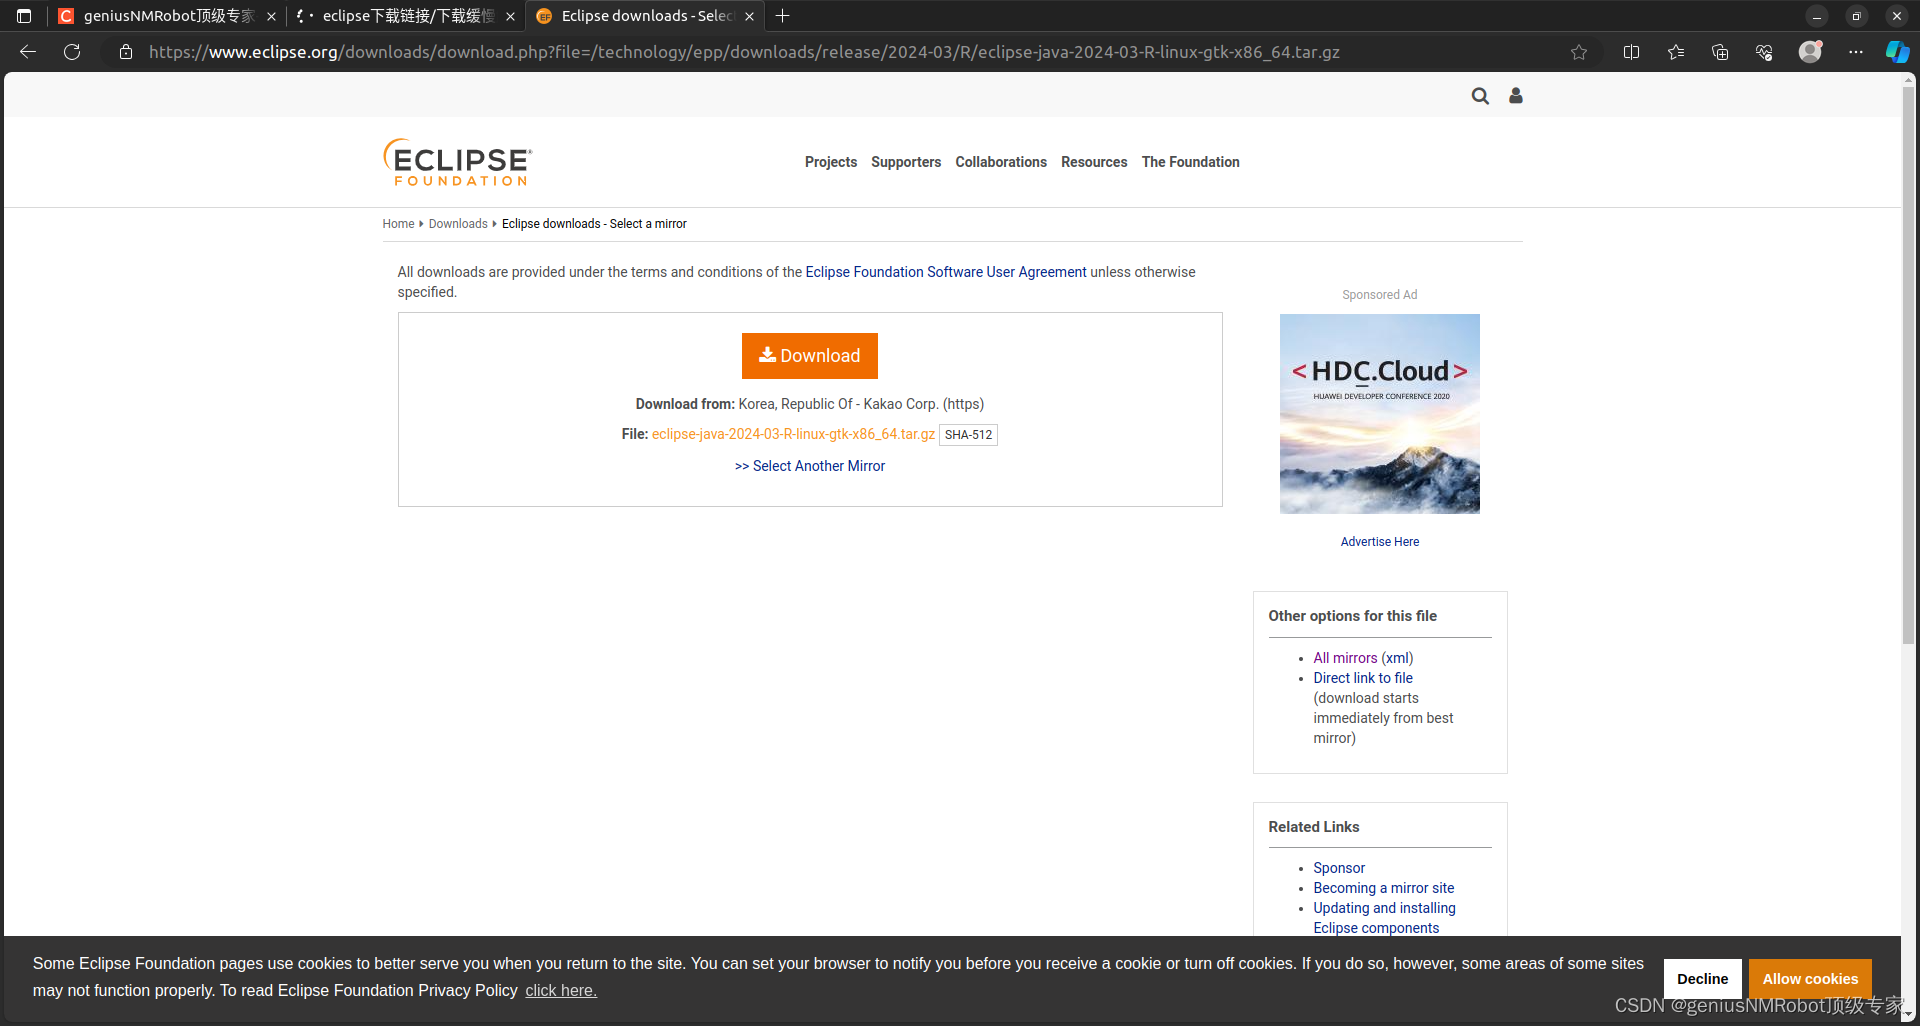The width and height of the screenshot is (1920, 1026).
Task: Open split screen view icon
Action: point(1631,52)
